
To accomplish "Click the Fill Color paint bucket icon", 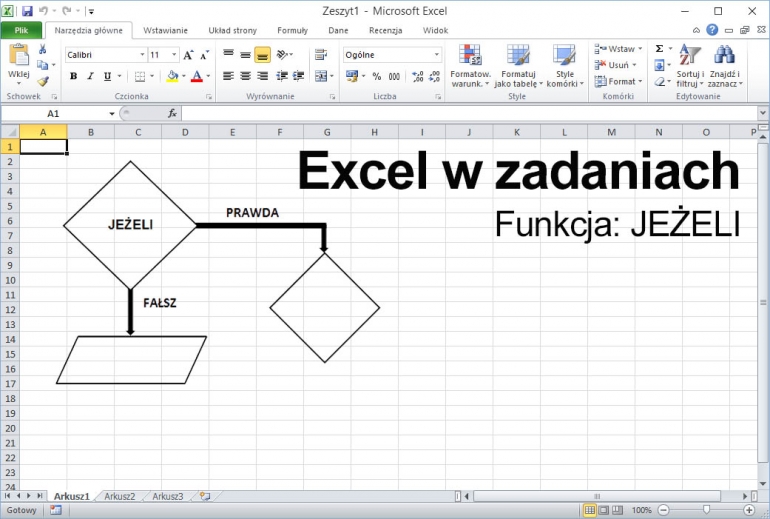I will point(172,76).
